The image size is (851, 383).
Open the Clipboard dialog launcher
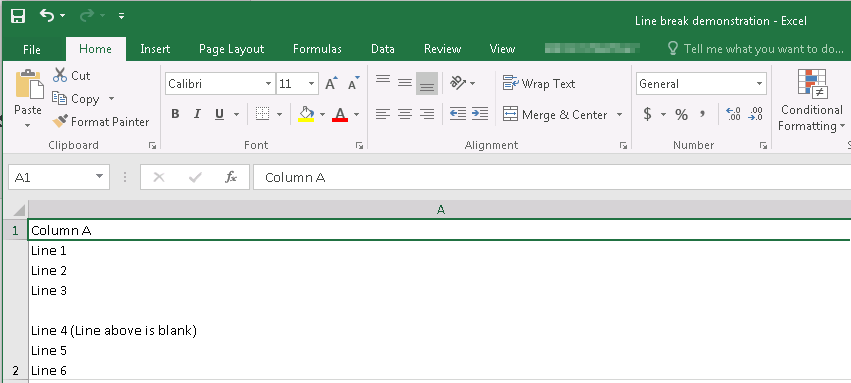tap(153, 145)
